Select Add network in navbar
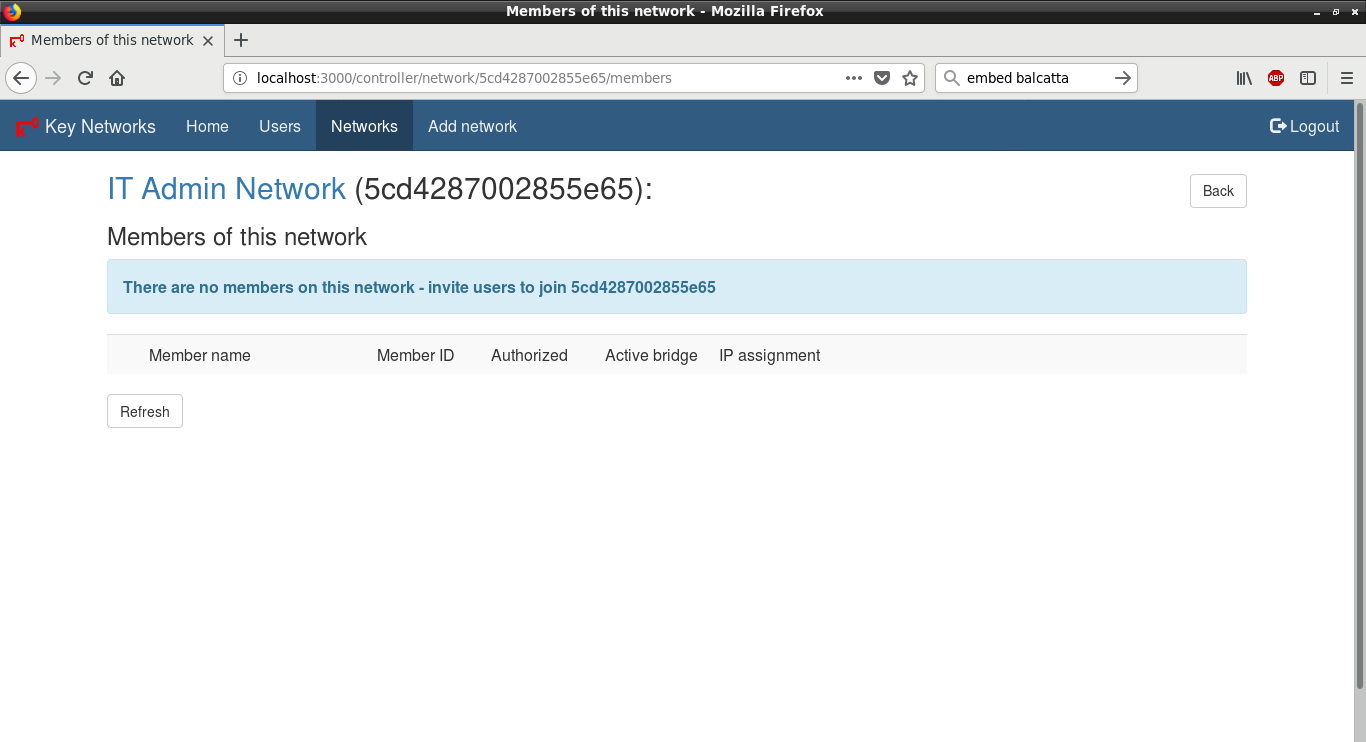 pyautogui.click(x=472, y=127)
